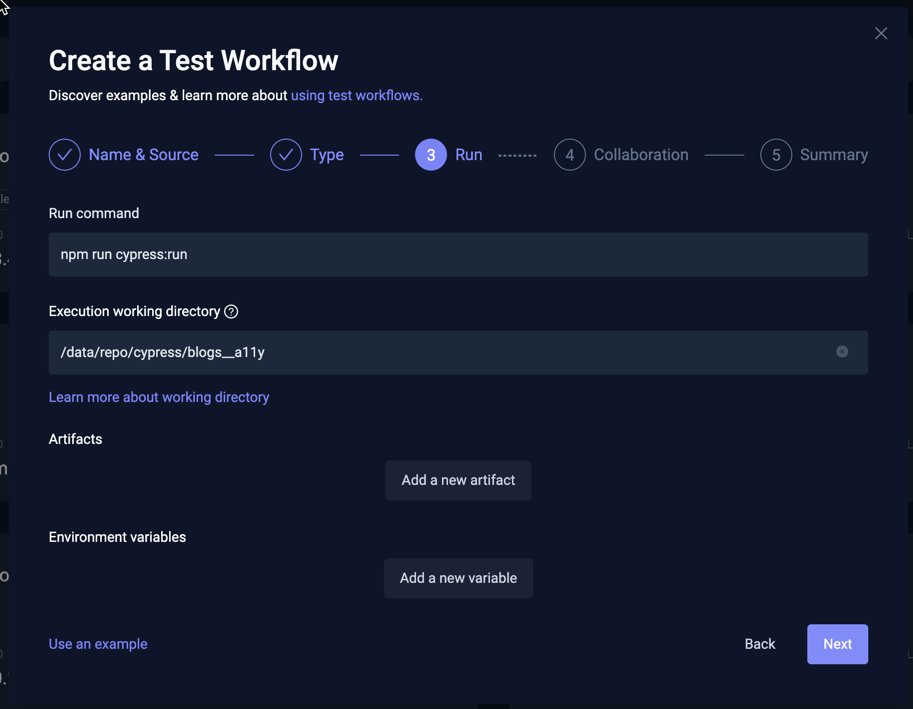Switch to the Name & Source step
Image resolution: width=913 pixels, height=709 pixels.
pyautogui.click(x=143, y=155)
